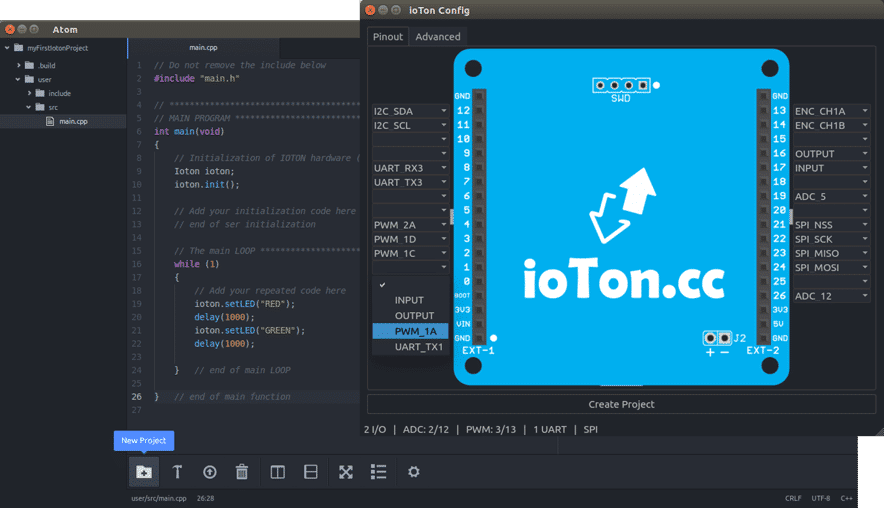The width and height of the screenshot is (884, 508).
Task: Open the ENC_CH1A pin 13 dropdown
Action: click(832, 111)
